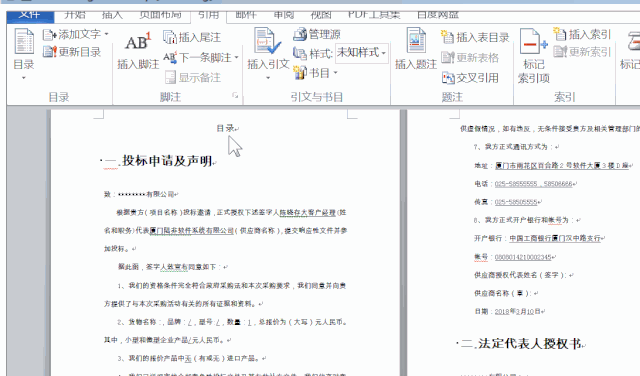Open the 百度网盘 tab
The height and width of the screenshot is (376, 640).
438,15
